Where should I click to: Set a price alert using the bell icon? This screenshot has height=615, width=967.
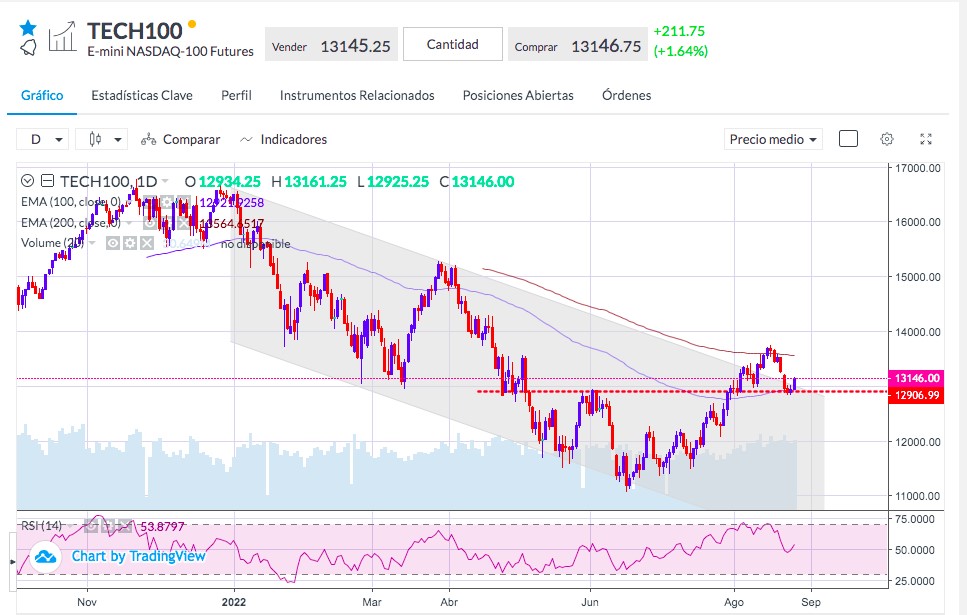tap(28, 47)
